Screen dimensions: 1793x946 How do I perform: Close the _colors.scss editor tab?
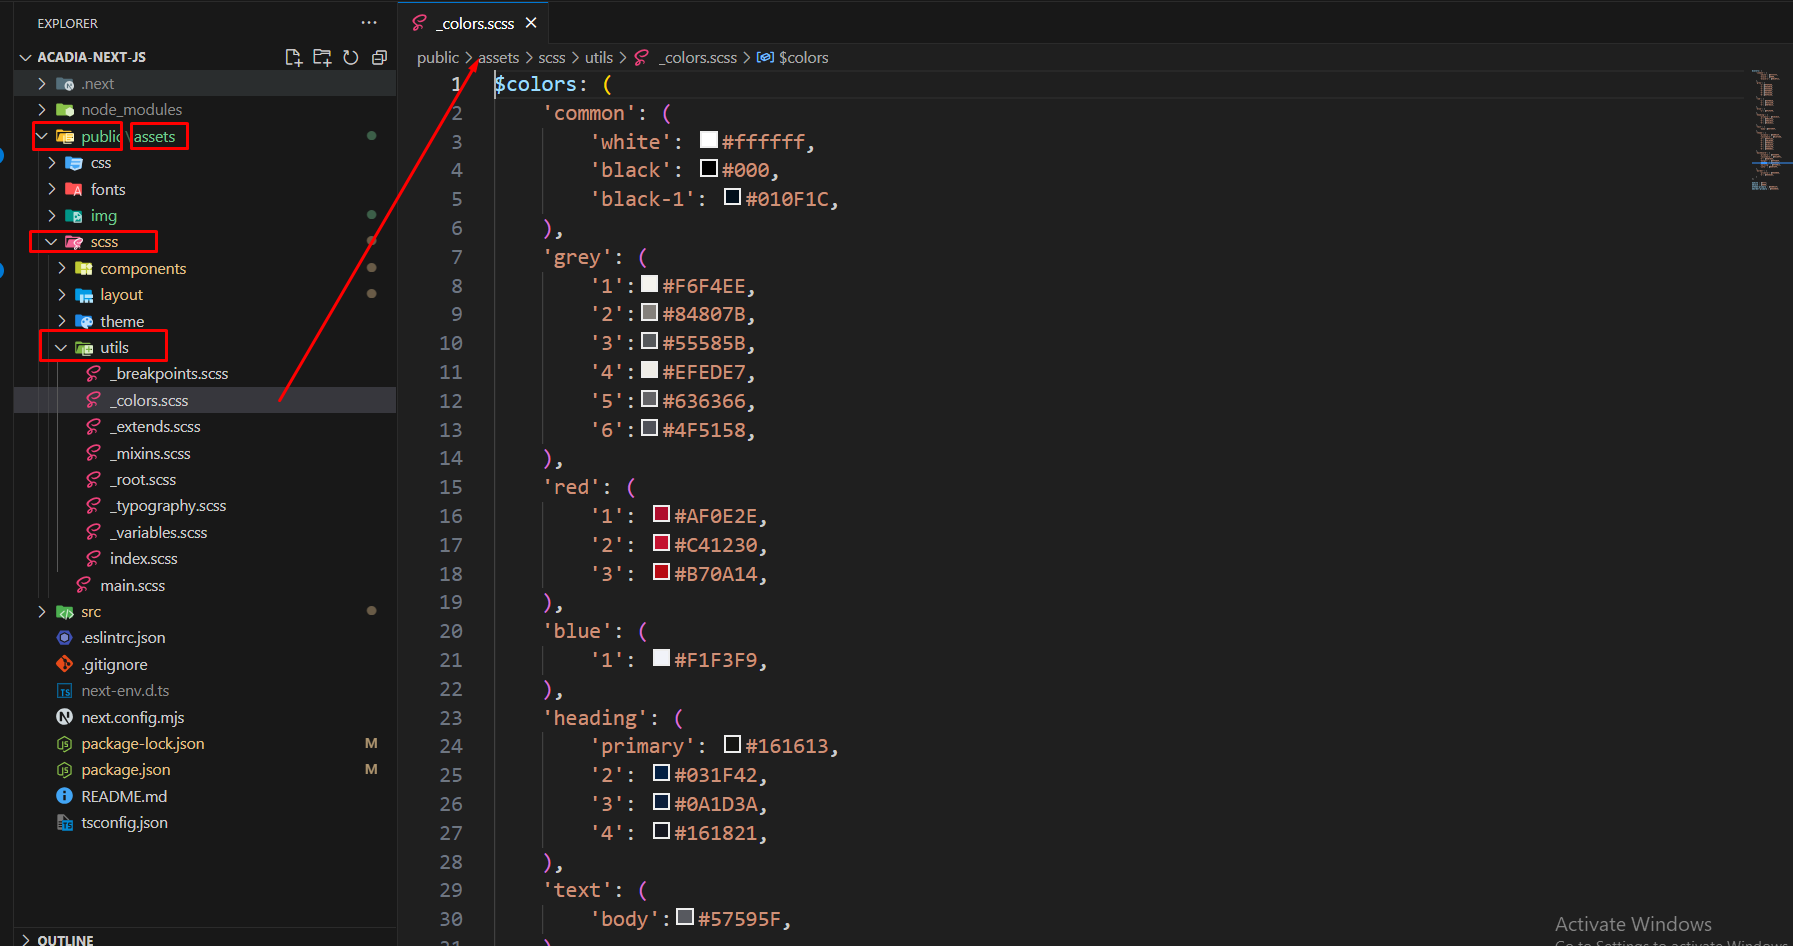point(531,23)
